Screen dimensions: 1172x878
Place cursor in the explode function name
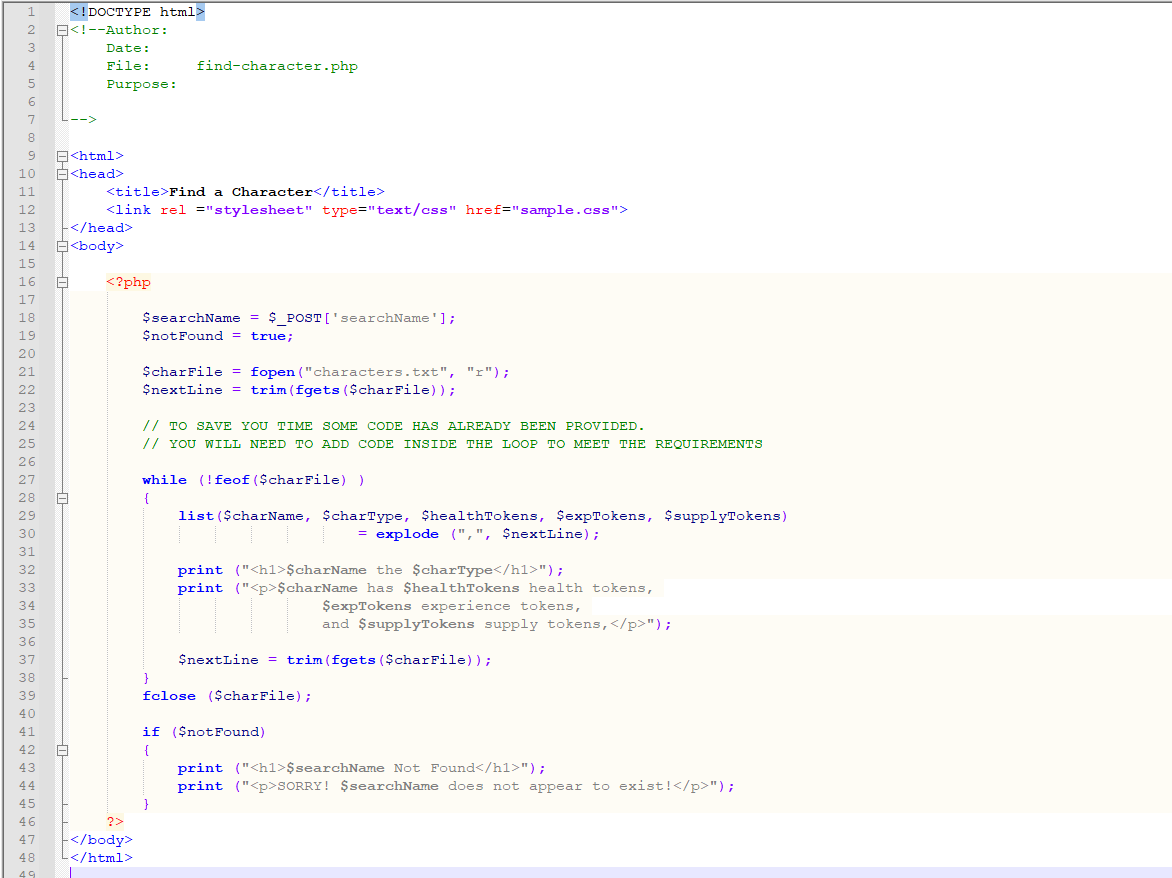[x=406, y=533]
